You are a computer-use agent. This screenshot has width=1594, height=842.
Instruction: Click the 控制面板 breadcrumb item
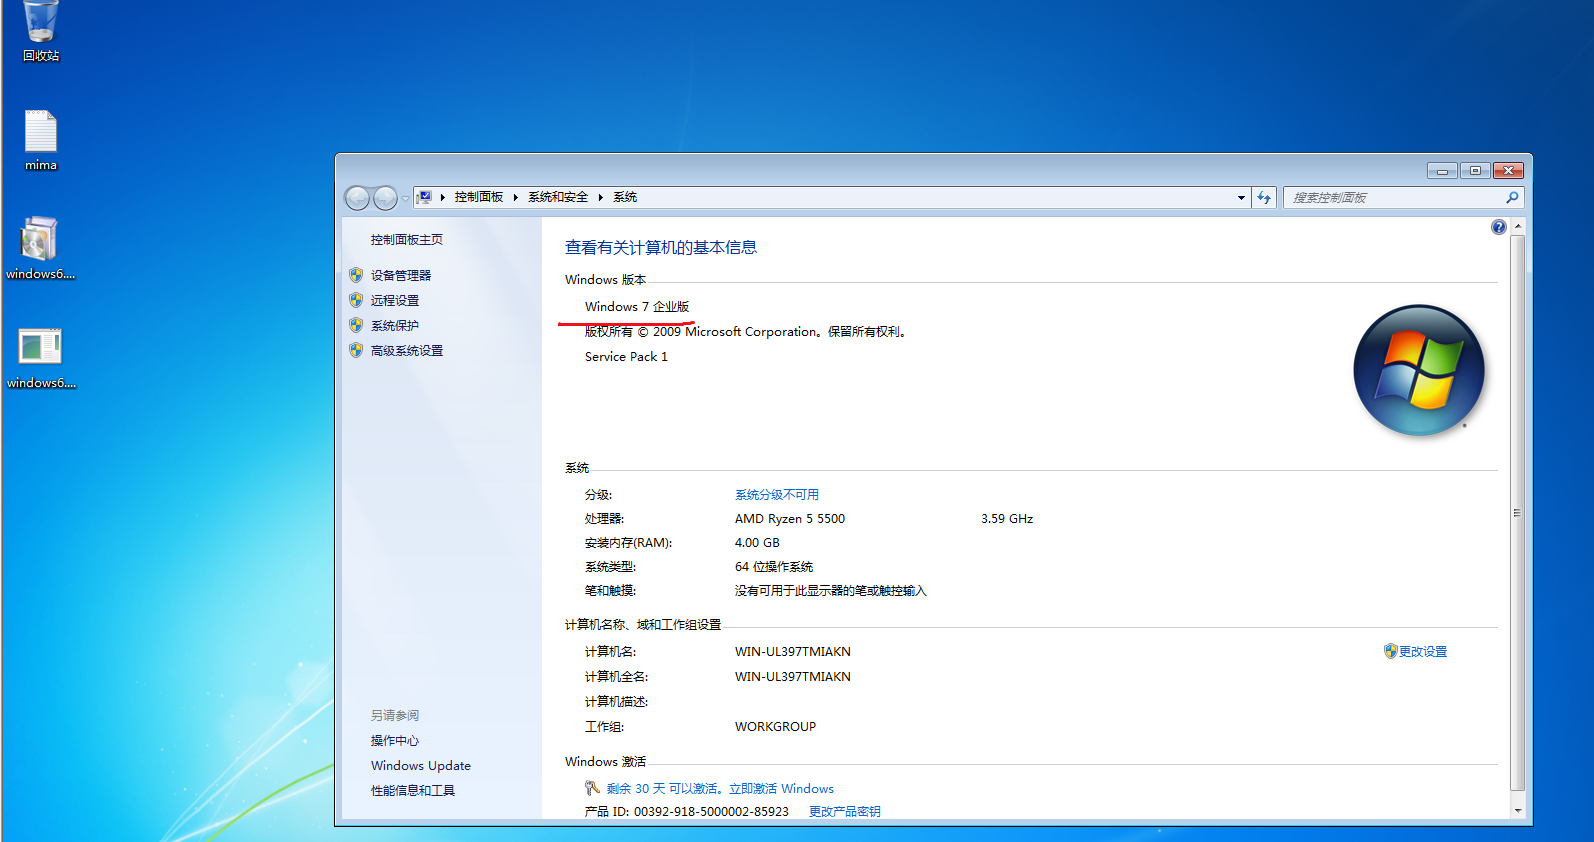[478, 198]
